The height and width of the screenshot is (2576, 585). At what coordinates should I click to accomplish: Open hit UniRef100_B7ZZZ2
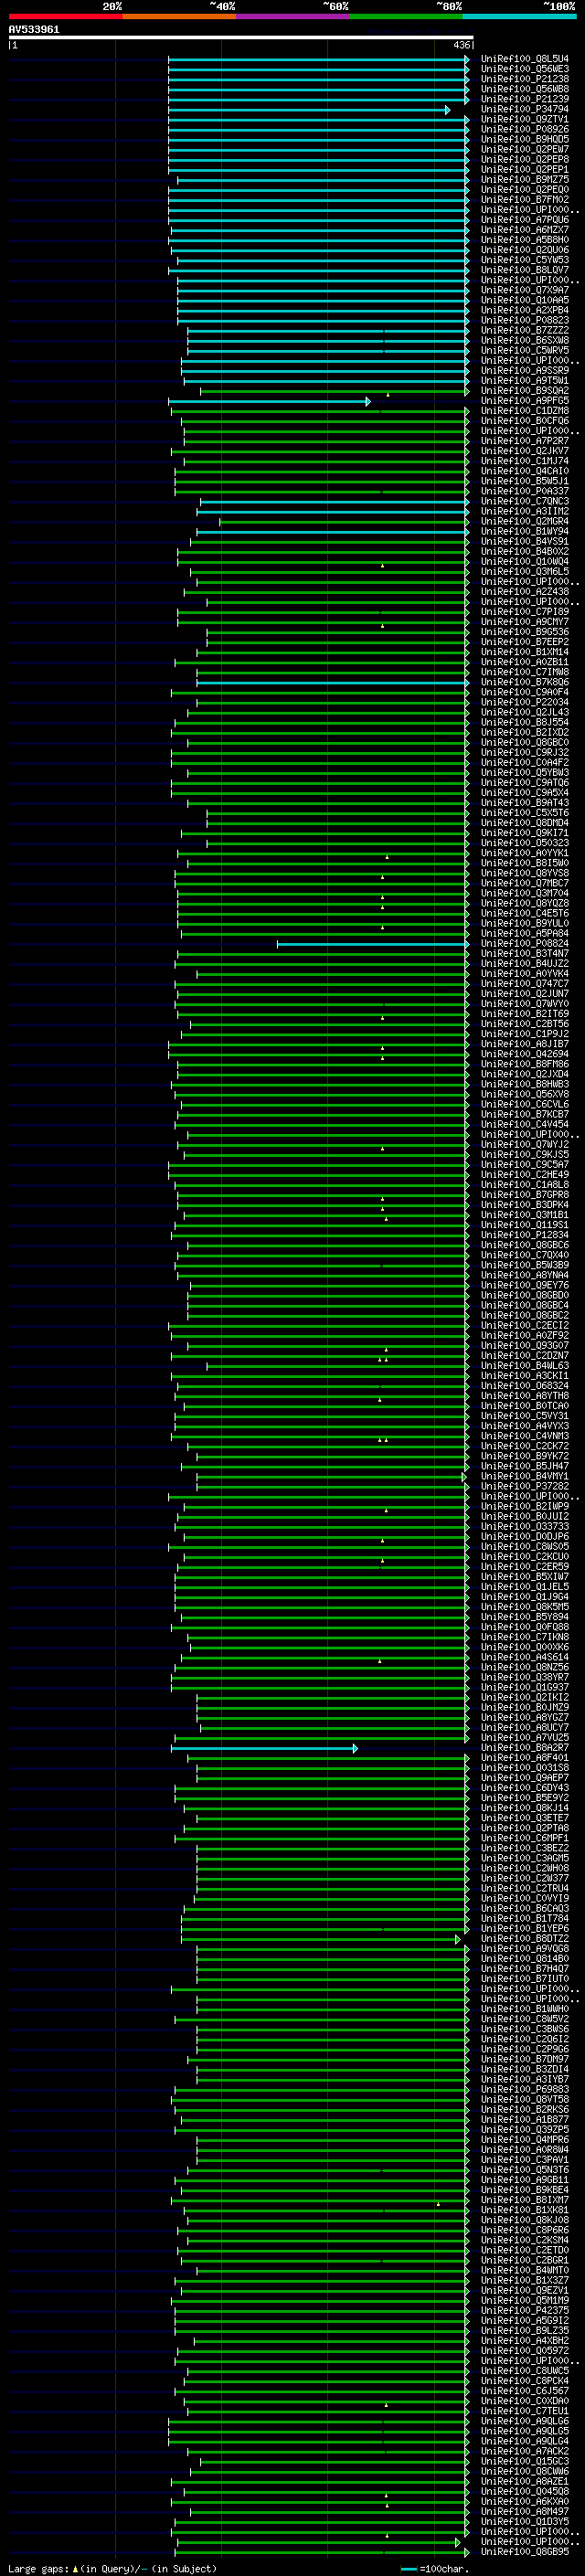point(524,330)
